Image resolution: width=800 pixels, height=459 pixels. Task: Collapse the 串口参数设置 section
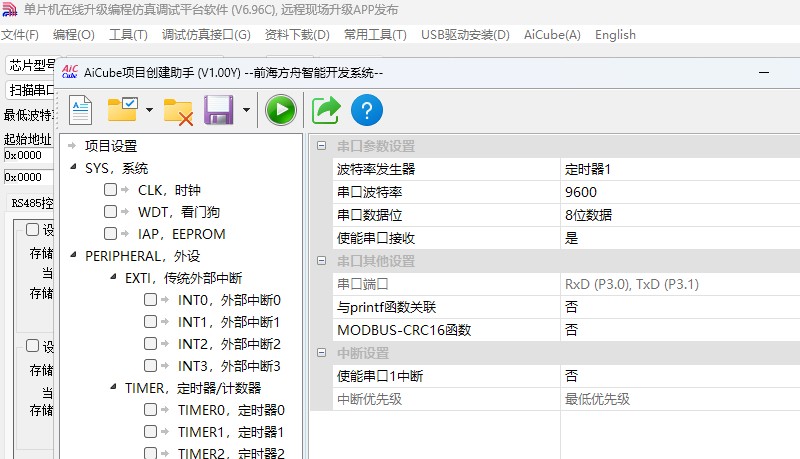coord(321,146)
